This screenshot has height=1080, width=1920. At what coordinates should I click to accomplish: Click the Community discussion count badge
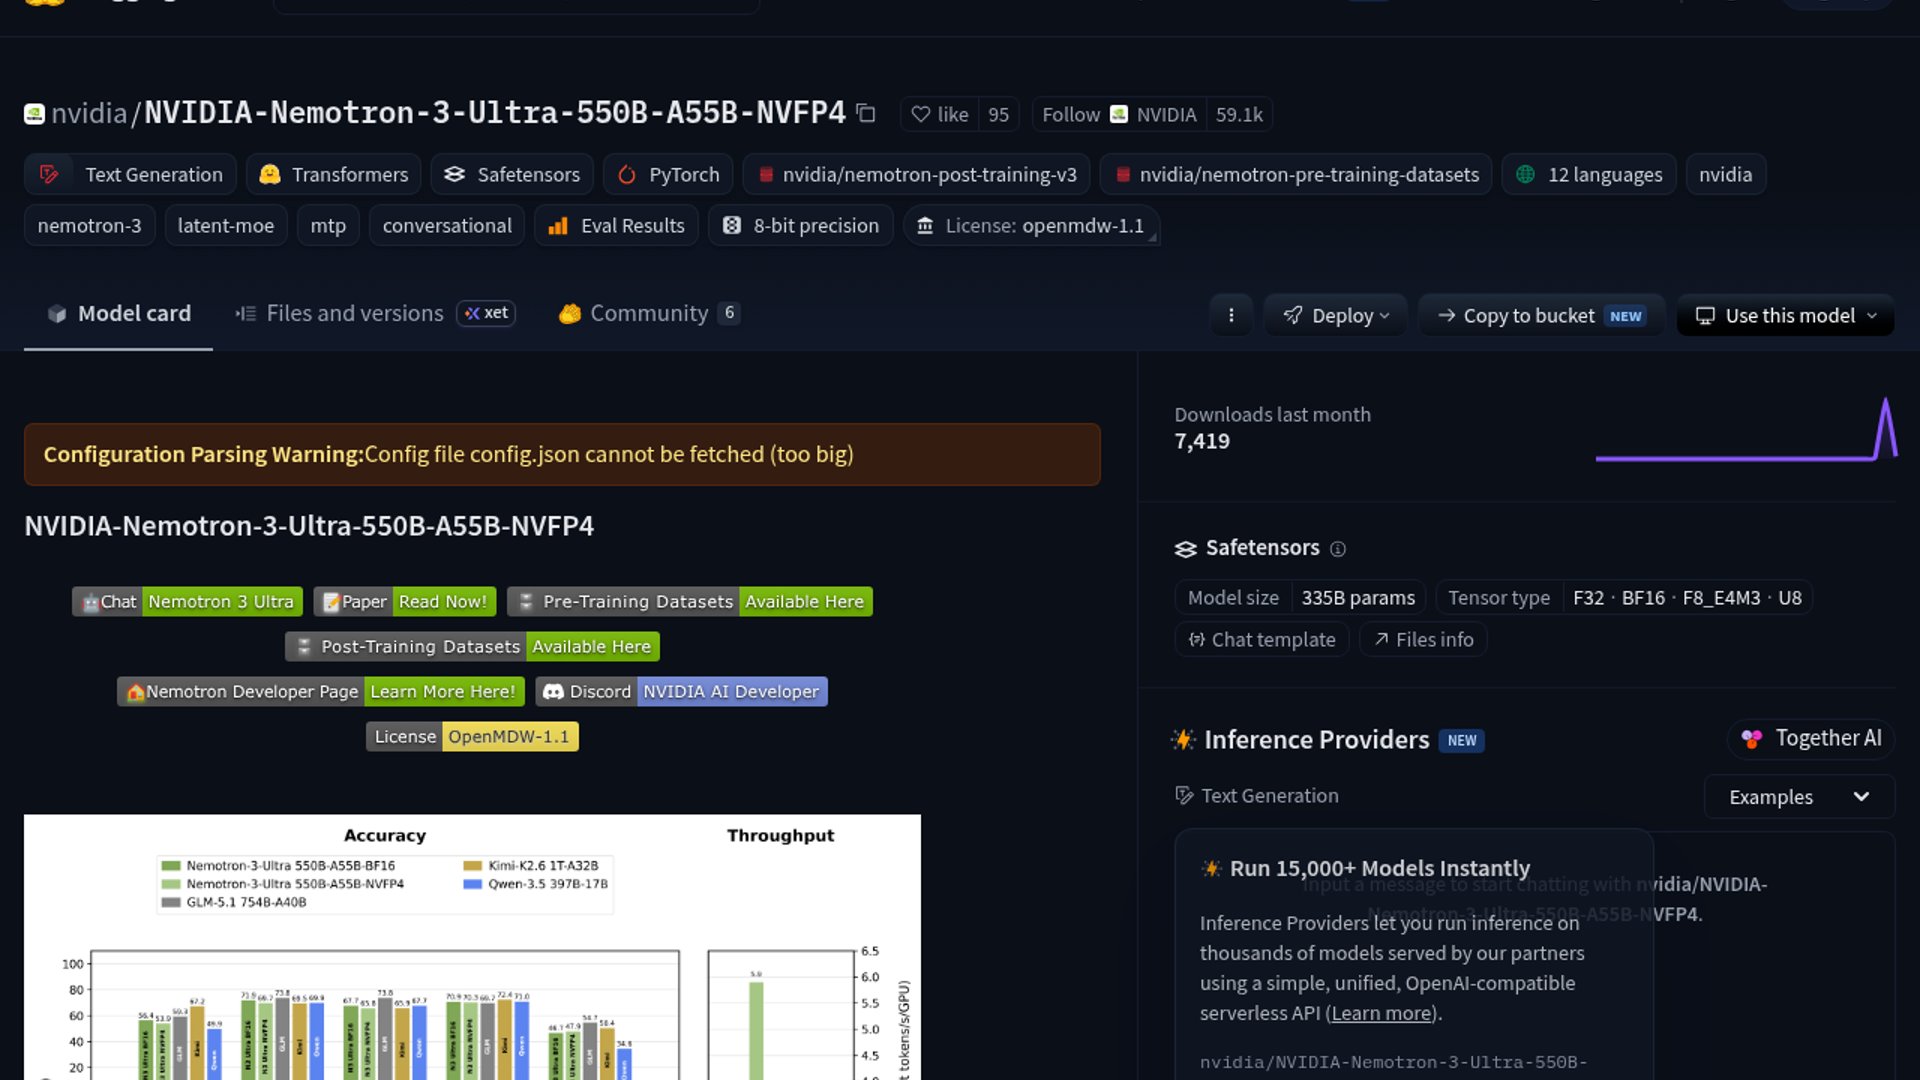pos(729,313)
